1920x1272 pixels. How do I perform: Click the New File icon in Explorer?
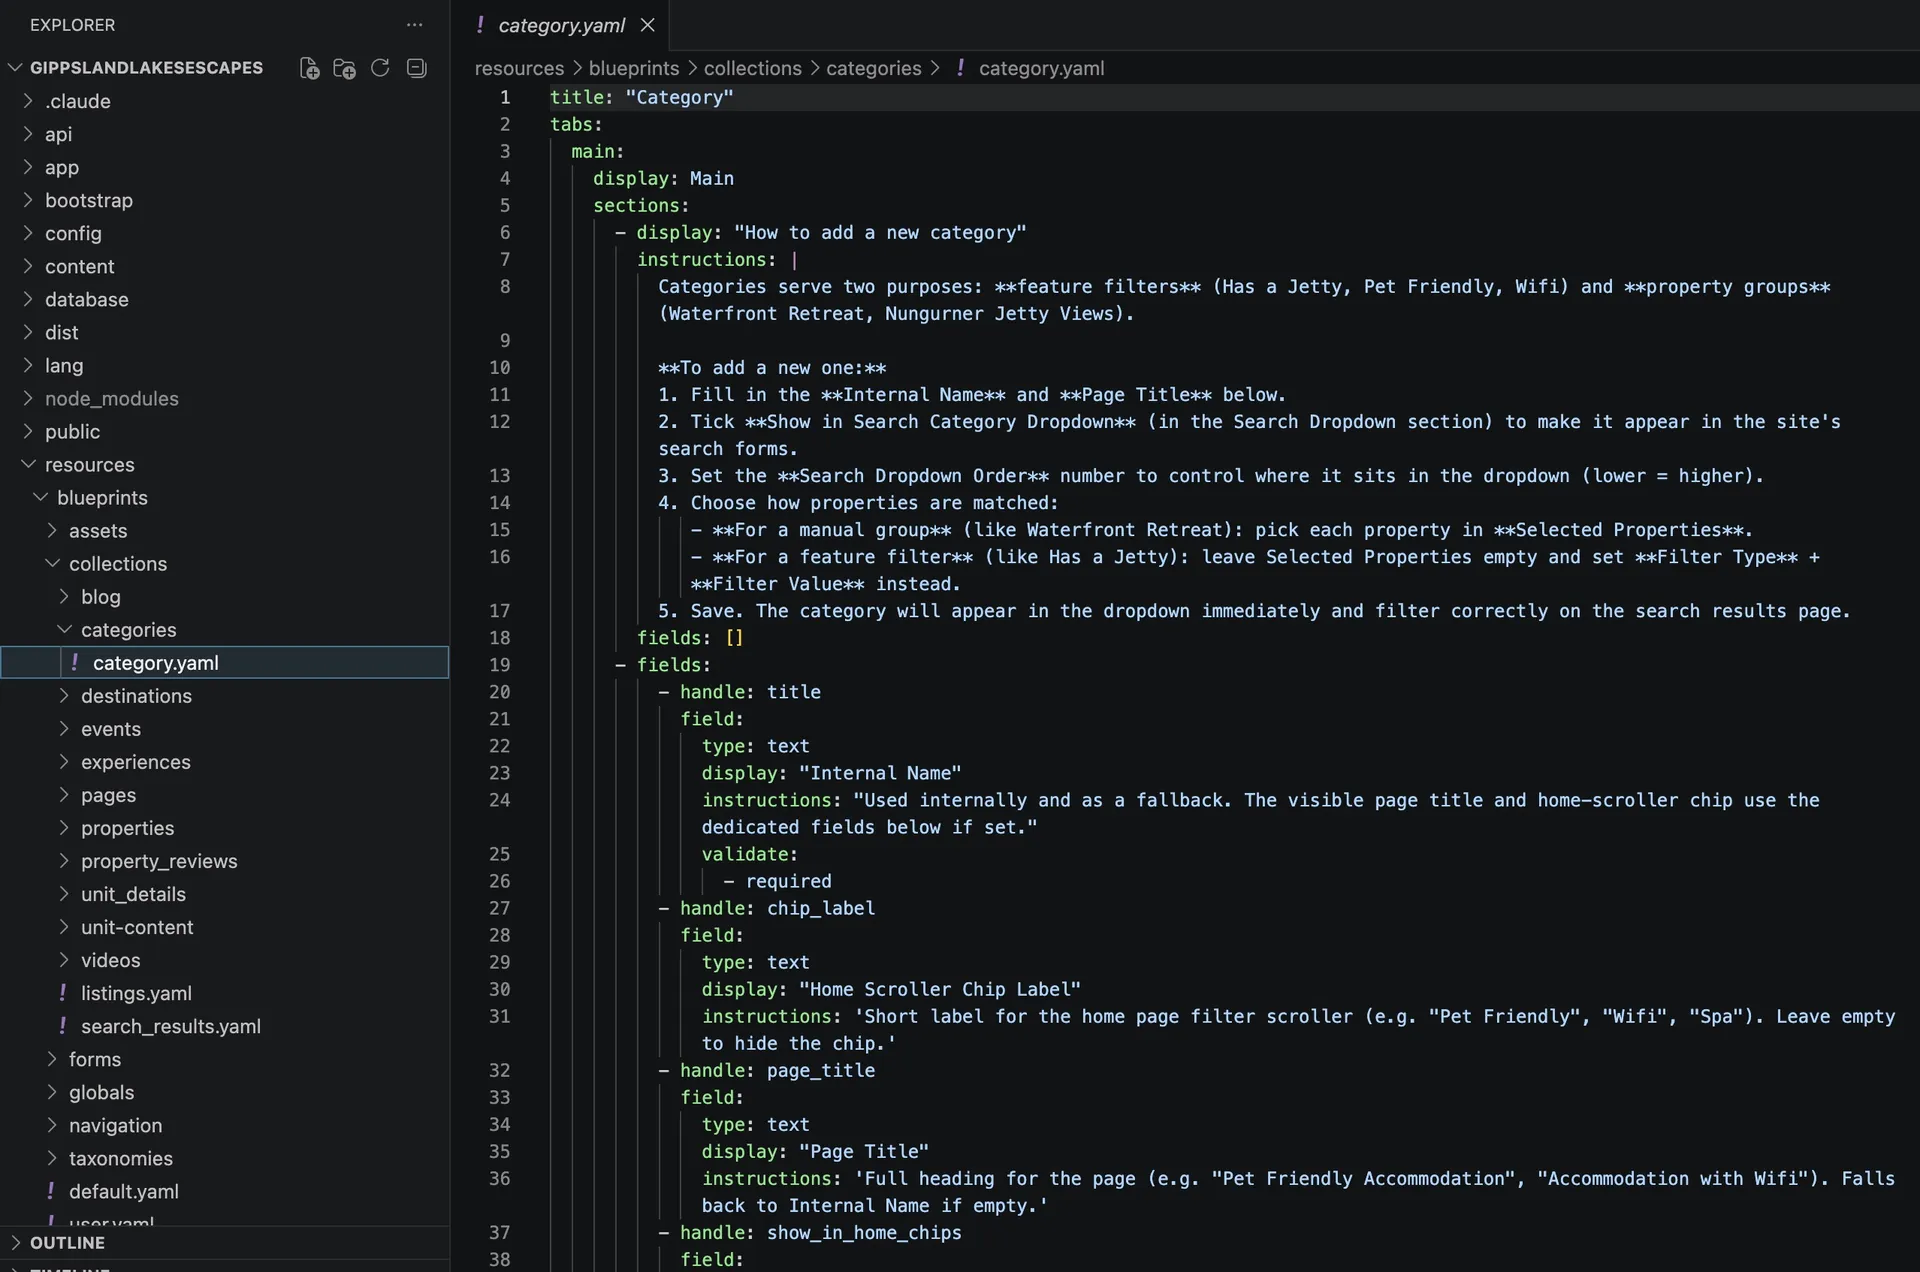(x=309, y=68)
